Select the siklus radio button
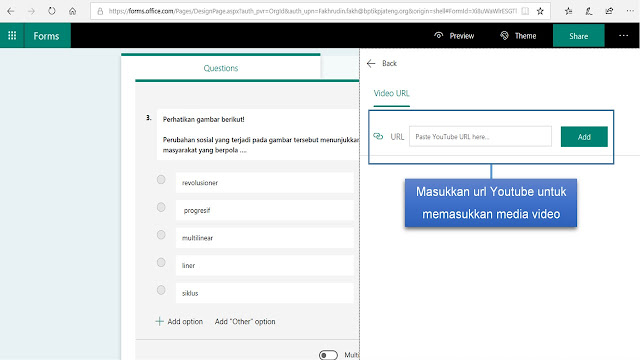 click(x=161, y=290)
